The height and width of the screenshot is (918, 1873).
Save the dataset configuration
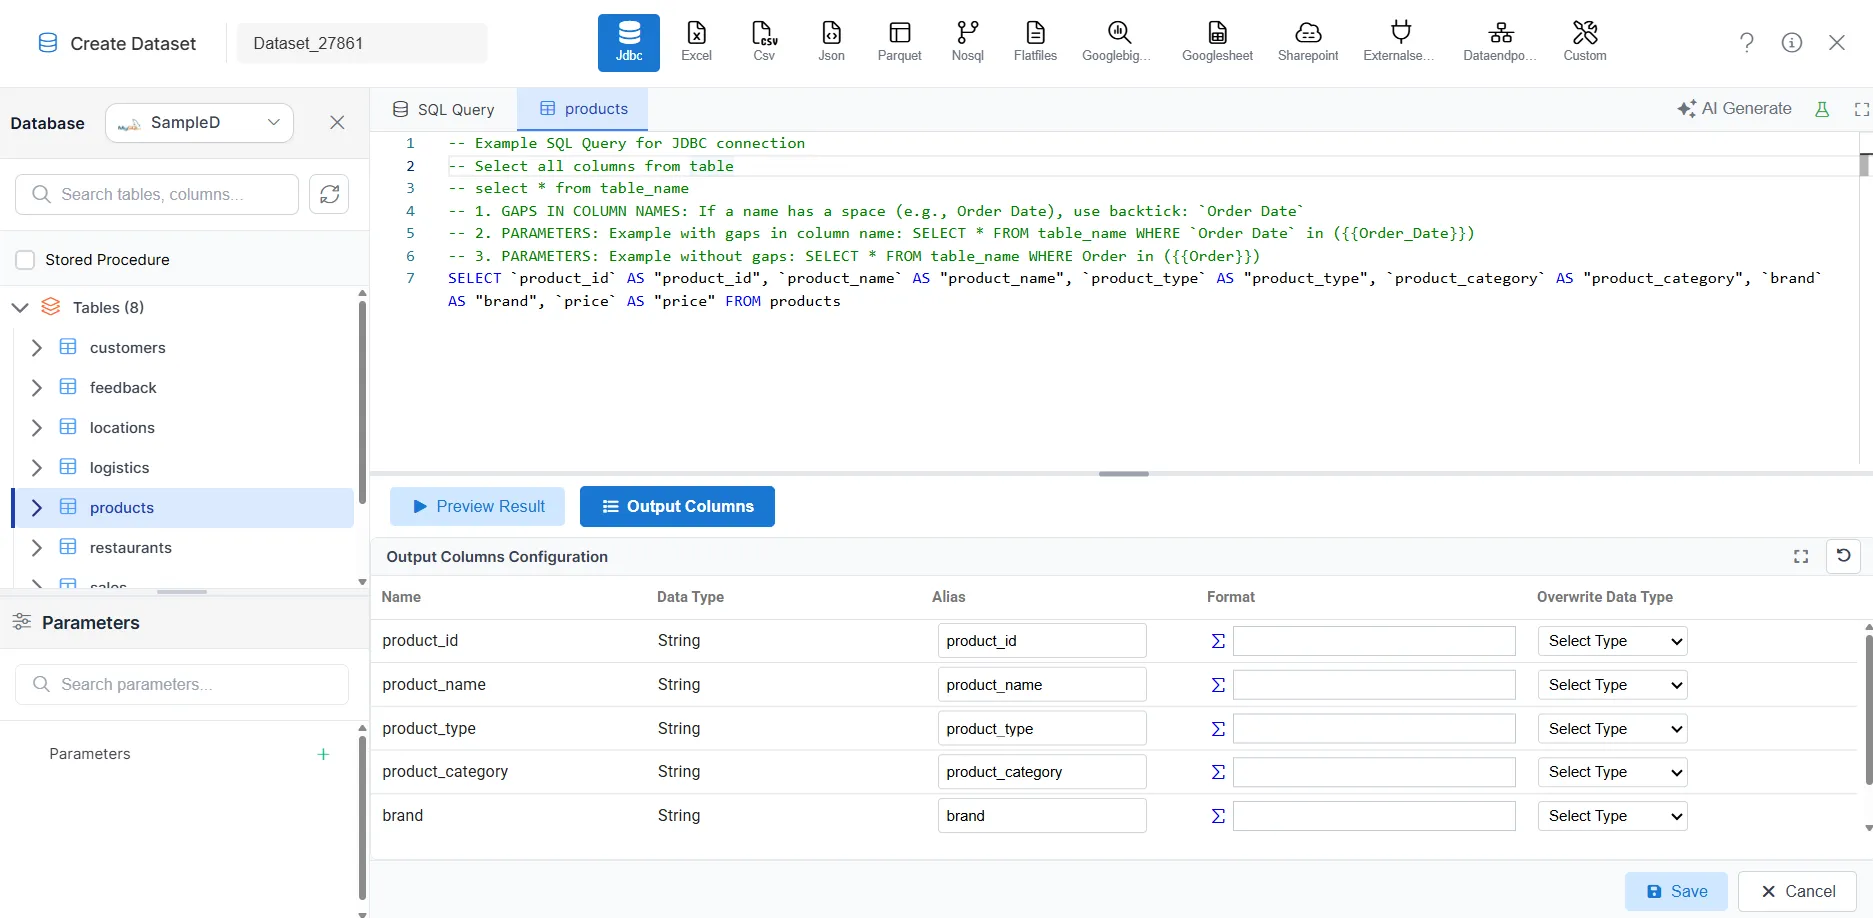[x=1675, y=891]
